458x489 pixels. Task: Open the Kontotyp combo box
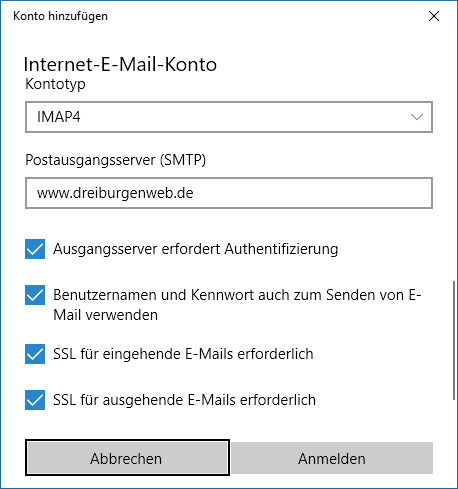[229, 117]
